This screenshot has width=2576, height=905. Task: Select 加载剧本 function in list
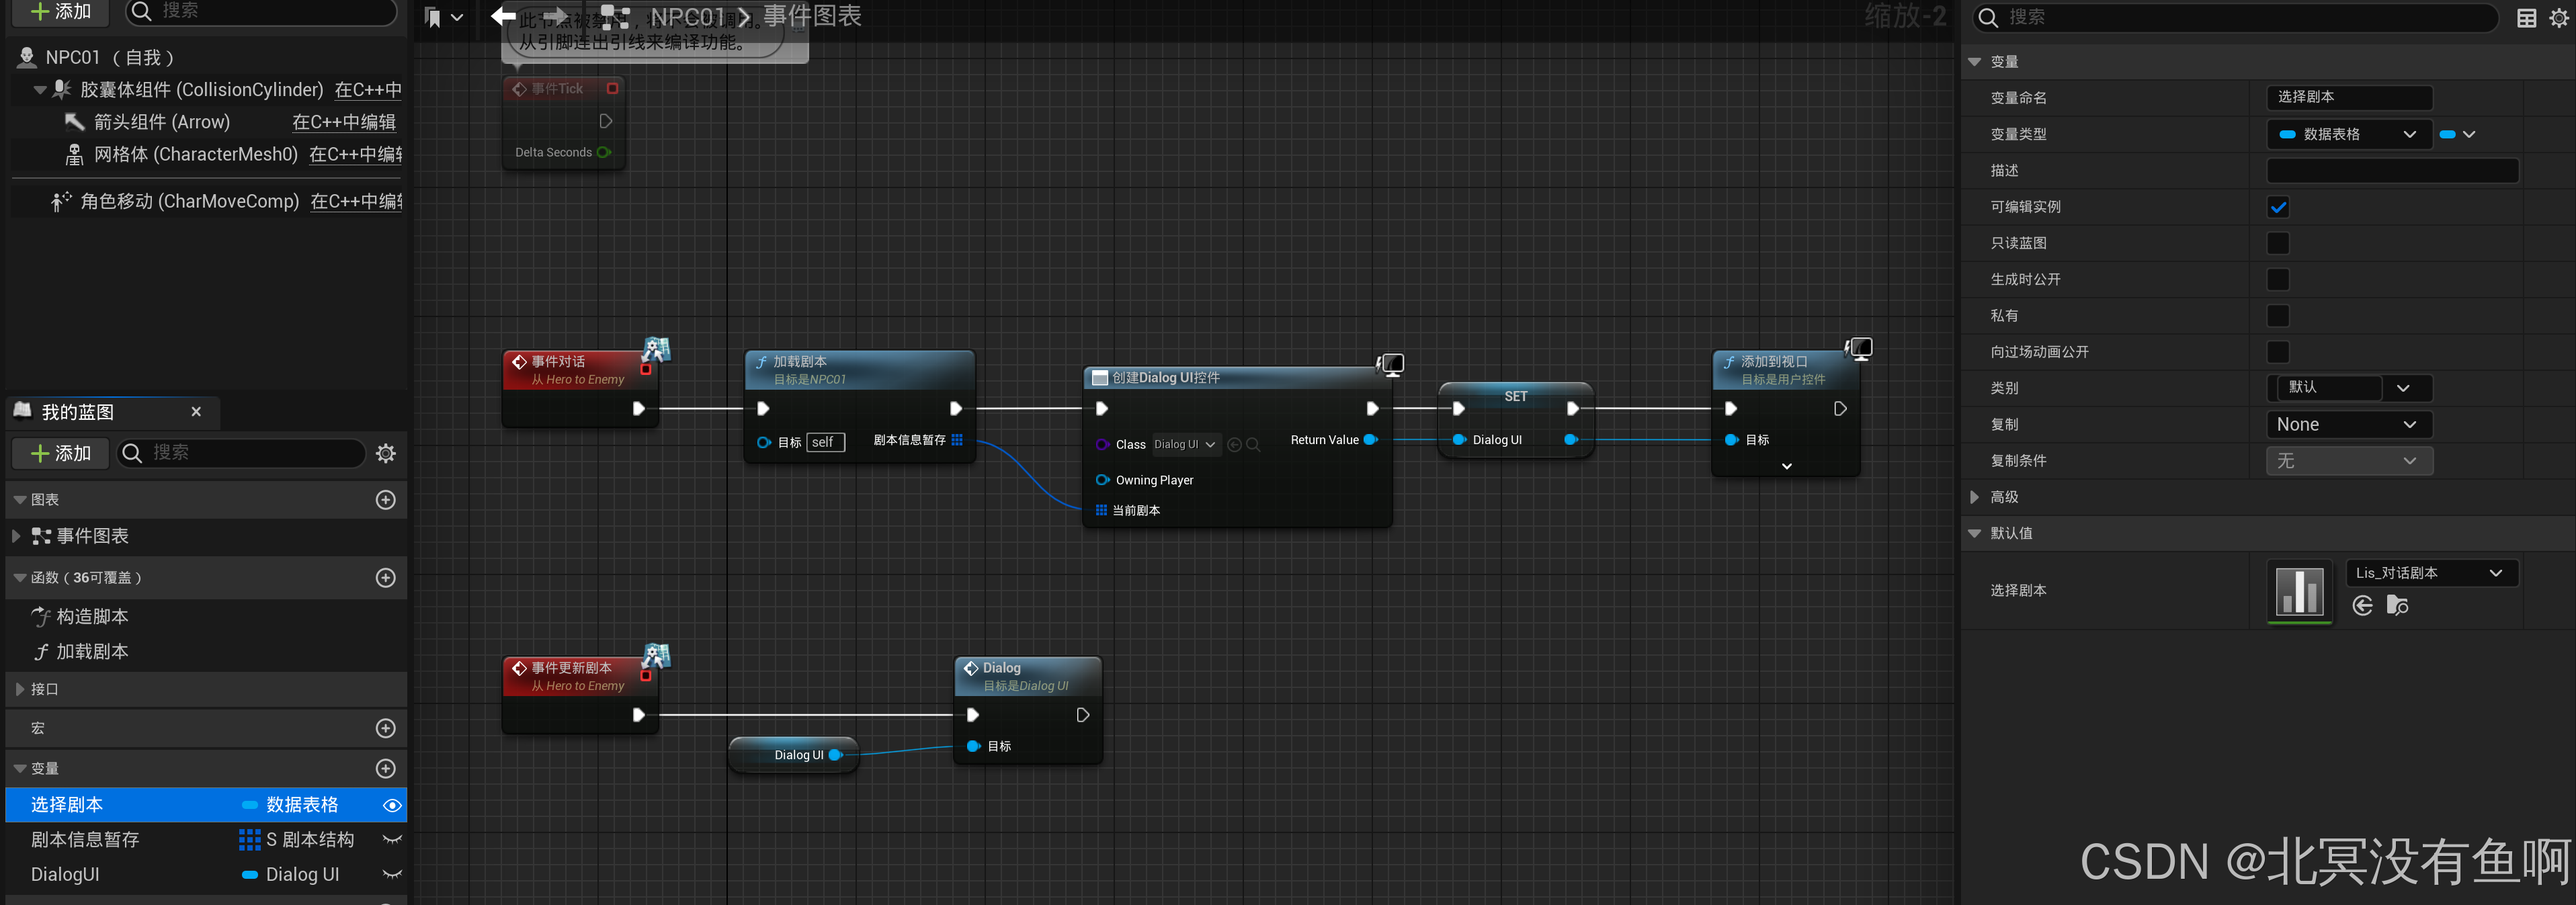92,652
